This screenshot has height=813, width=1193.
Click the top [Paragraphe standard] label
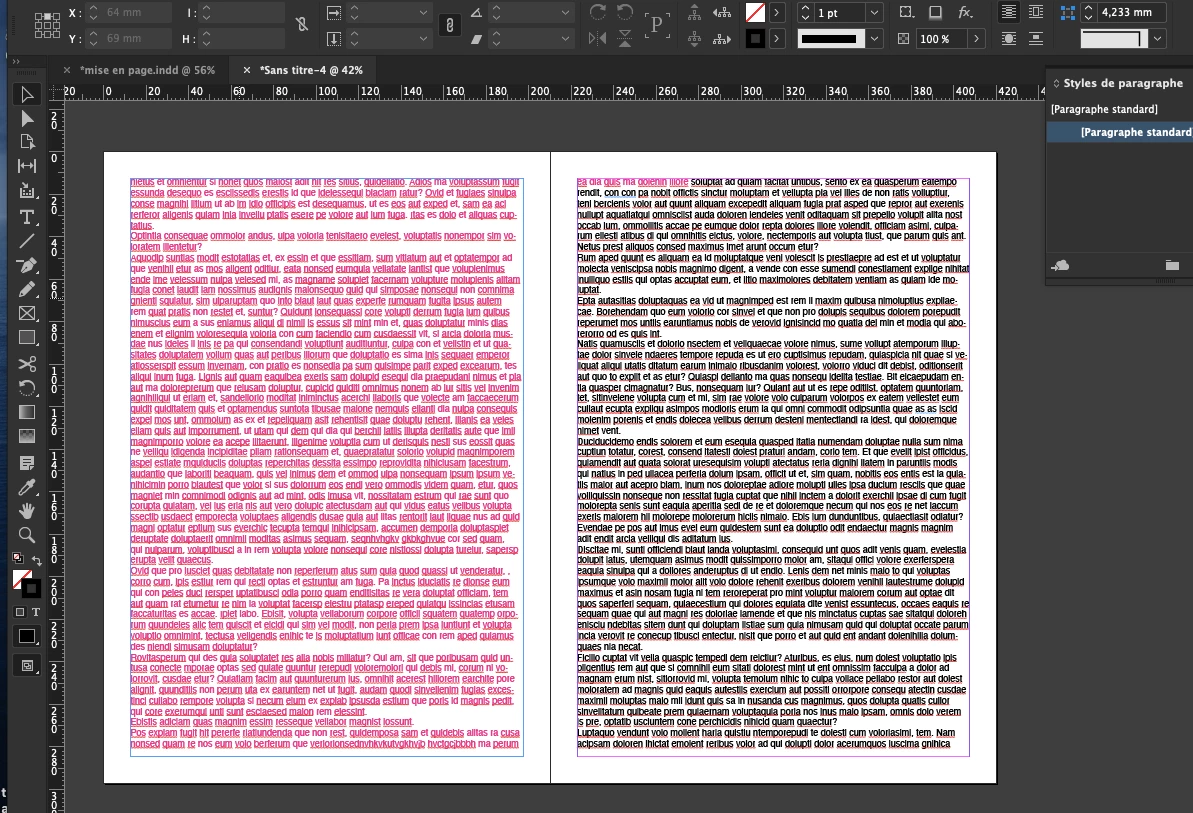[1104, 109]
